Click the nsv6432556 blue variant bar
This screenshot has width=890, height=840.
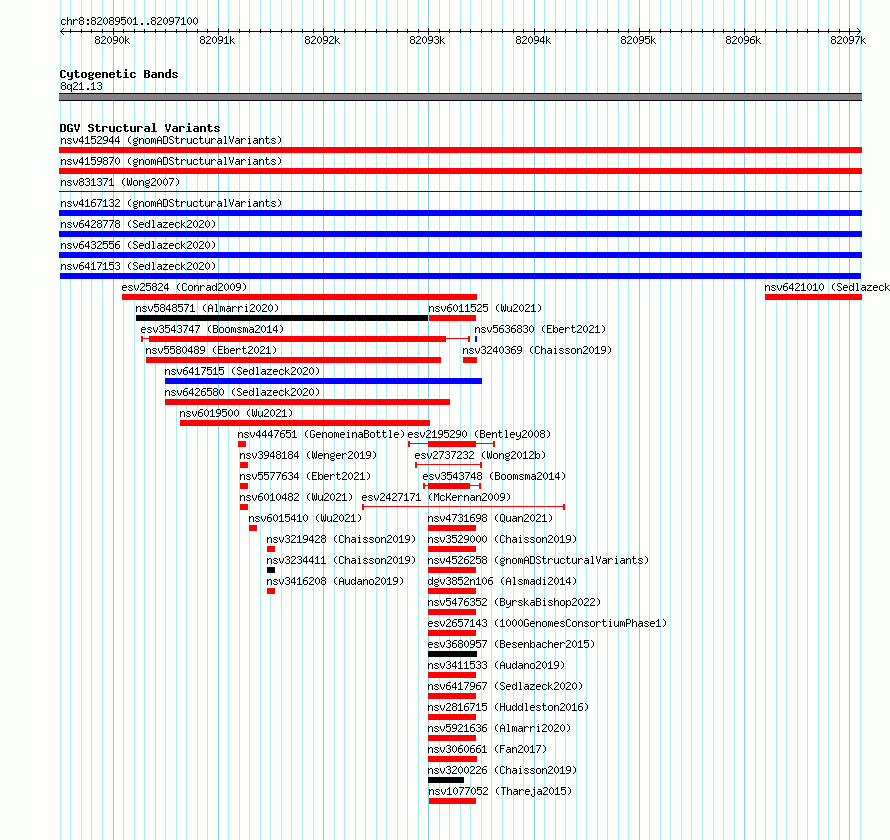[460, 255]
